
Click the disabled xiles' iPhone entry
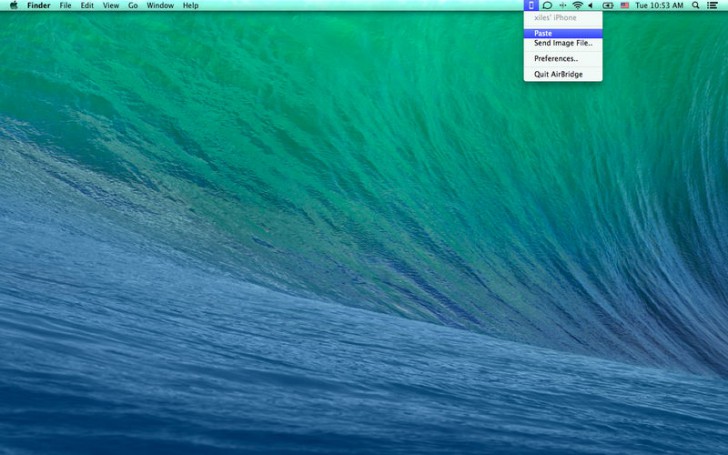[x=563, y=18]
